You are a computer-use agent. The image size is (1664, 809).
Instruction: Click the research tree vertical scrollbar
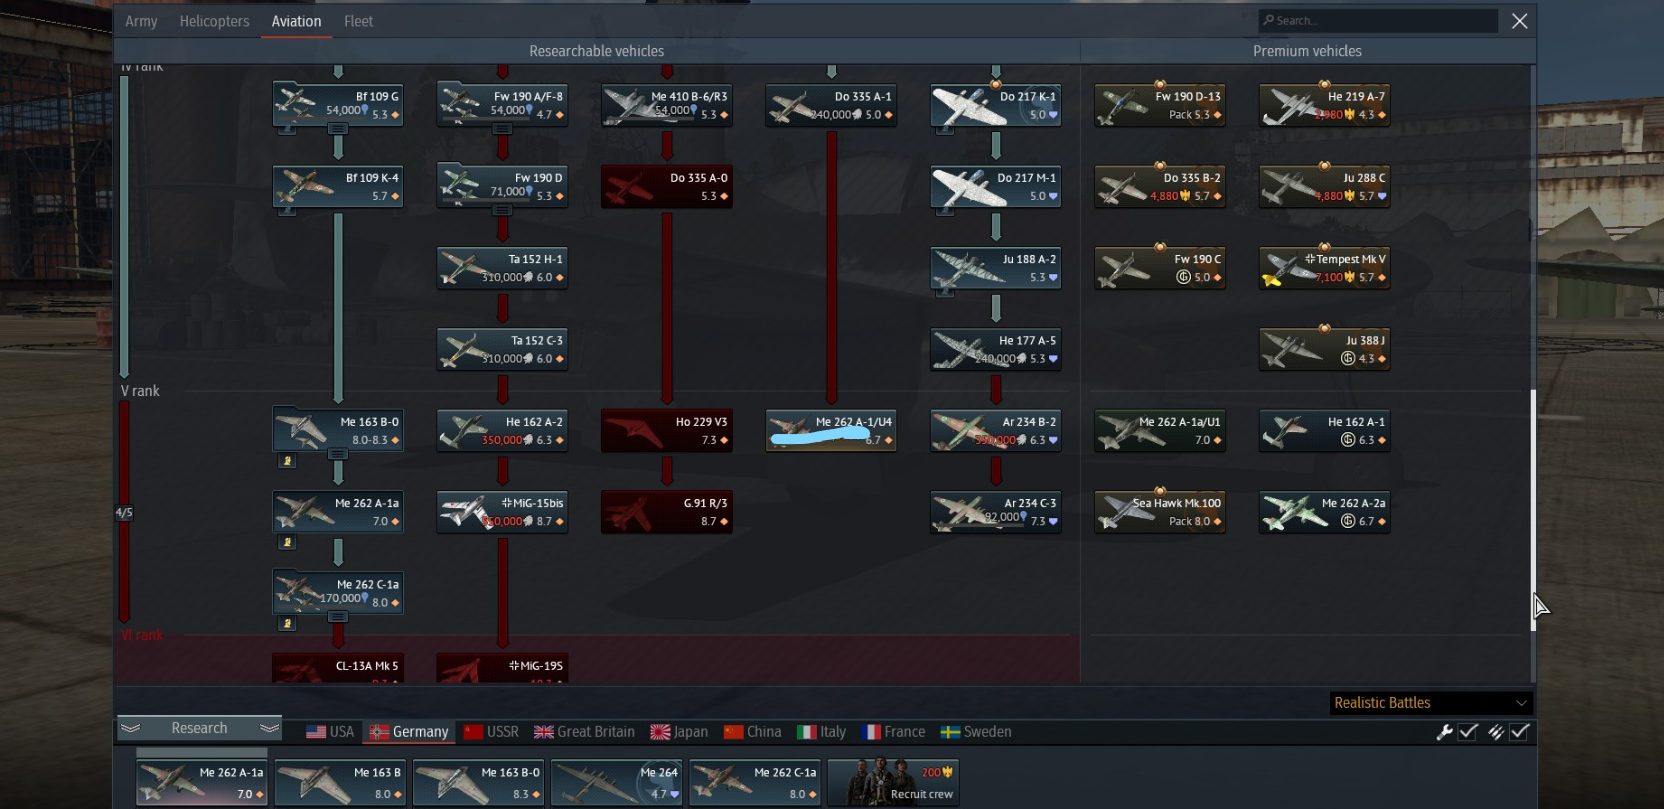click(1532, 510)
